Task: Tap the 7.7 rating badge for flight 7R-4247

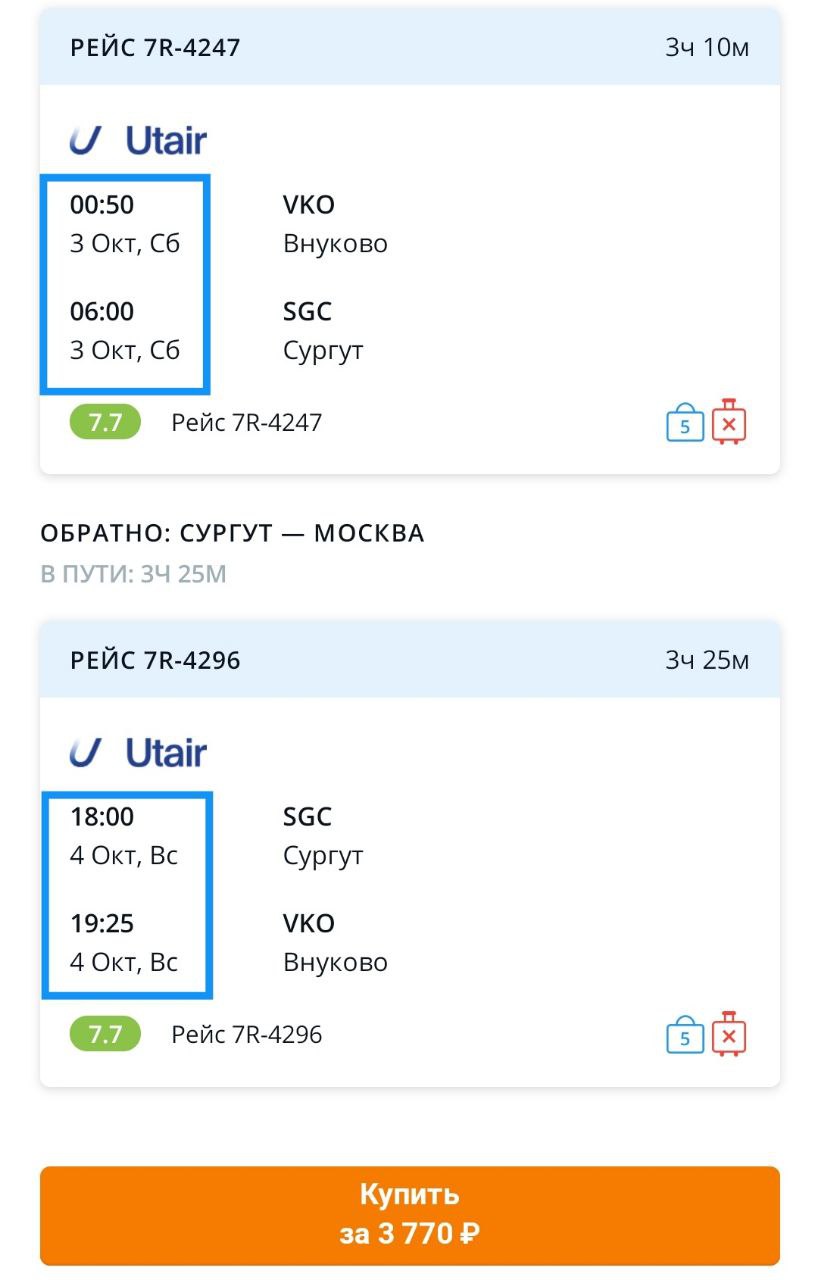Action: (105, 422)
